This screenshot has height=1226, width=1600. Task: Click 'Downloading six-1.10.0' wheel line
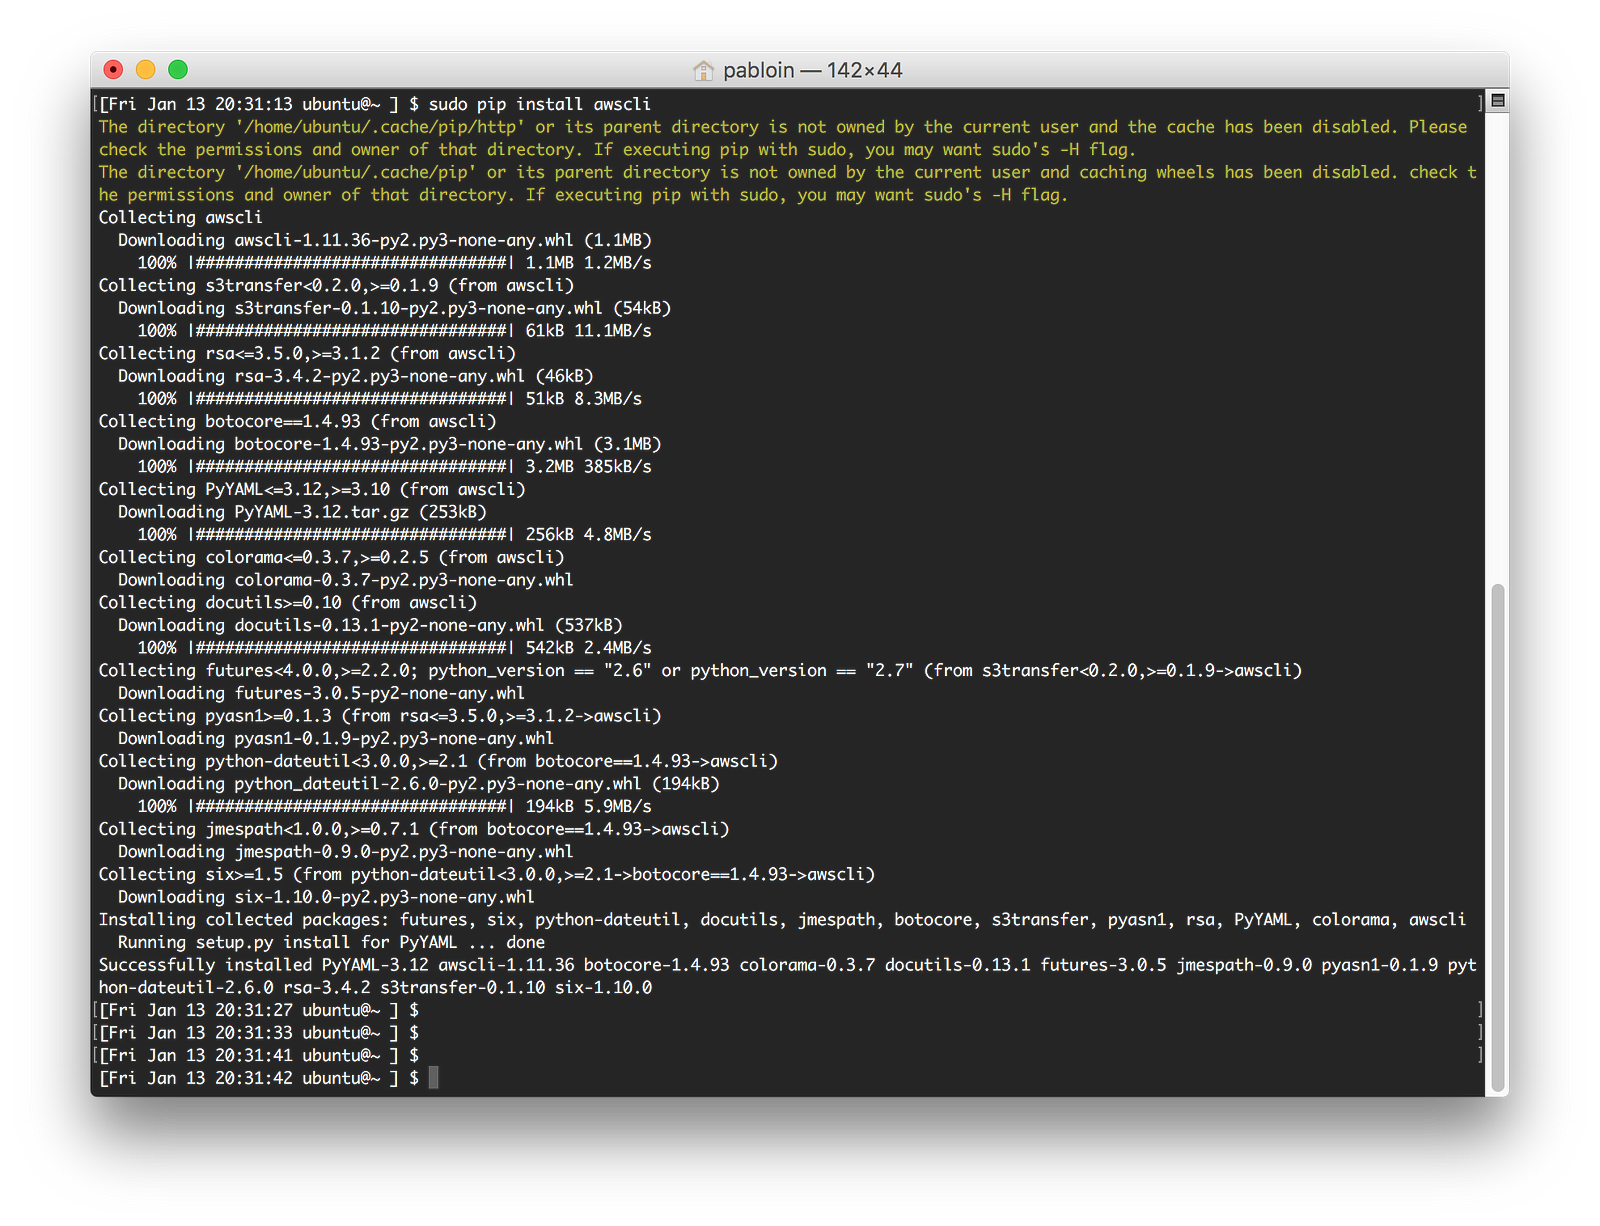pos(326,897)
